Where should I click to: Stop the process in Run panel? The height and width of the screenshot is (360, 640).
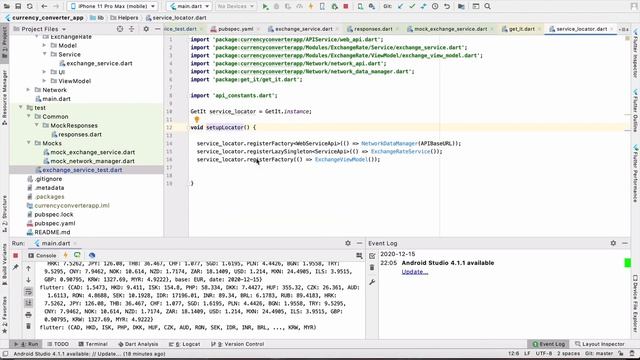click(x=16, y=256)
